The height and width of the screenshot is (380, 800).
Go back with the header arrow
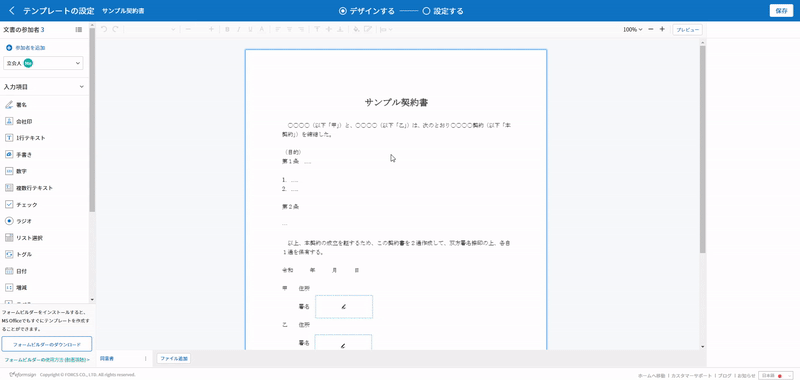(12, 11)
